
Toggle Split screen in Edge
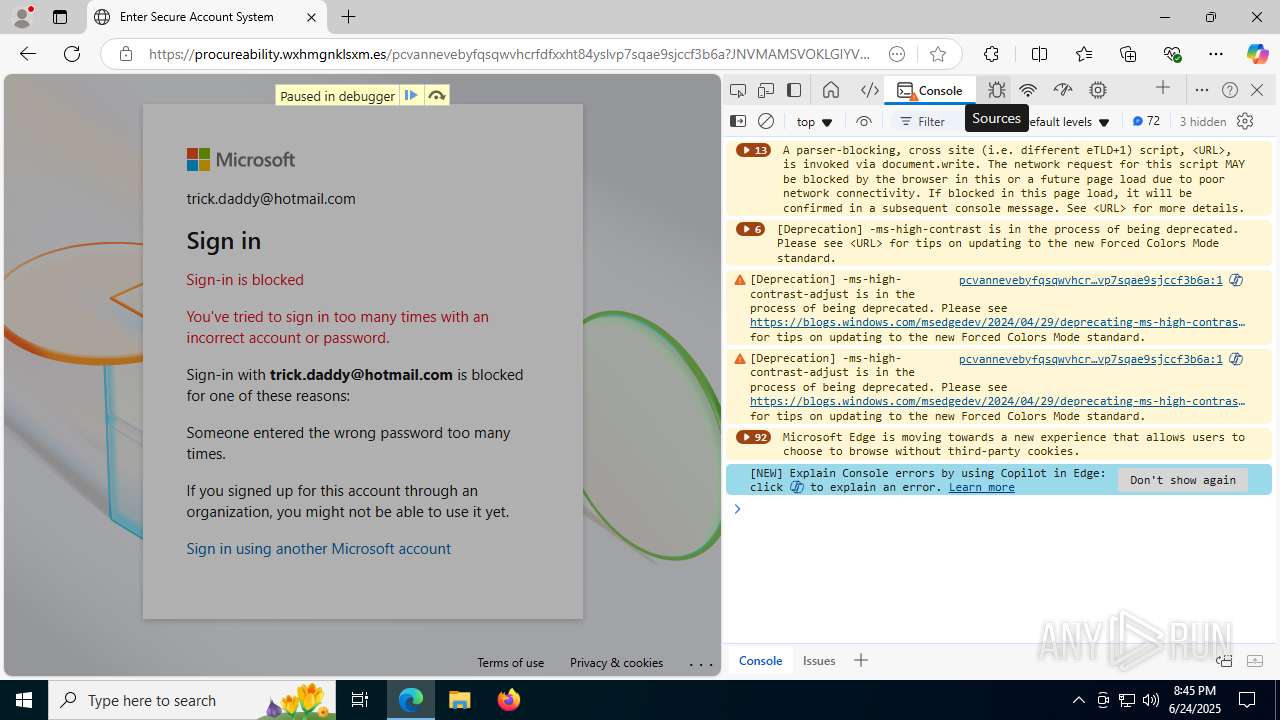pos(1039,54)
